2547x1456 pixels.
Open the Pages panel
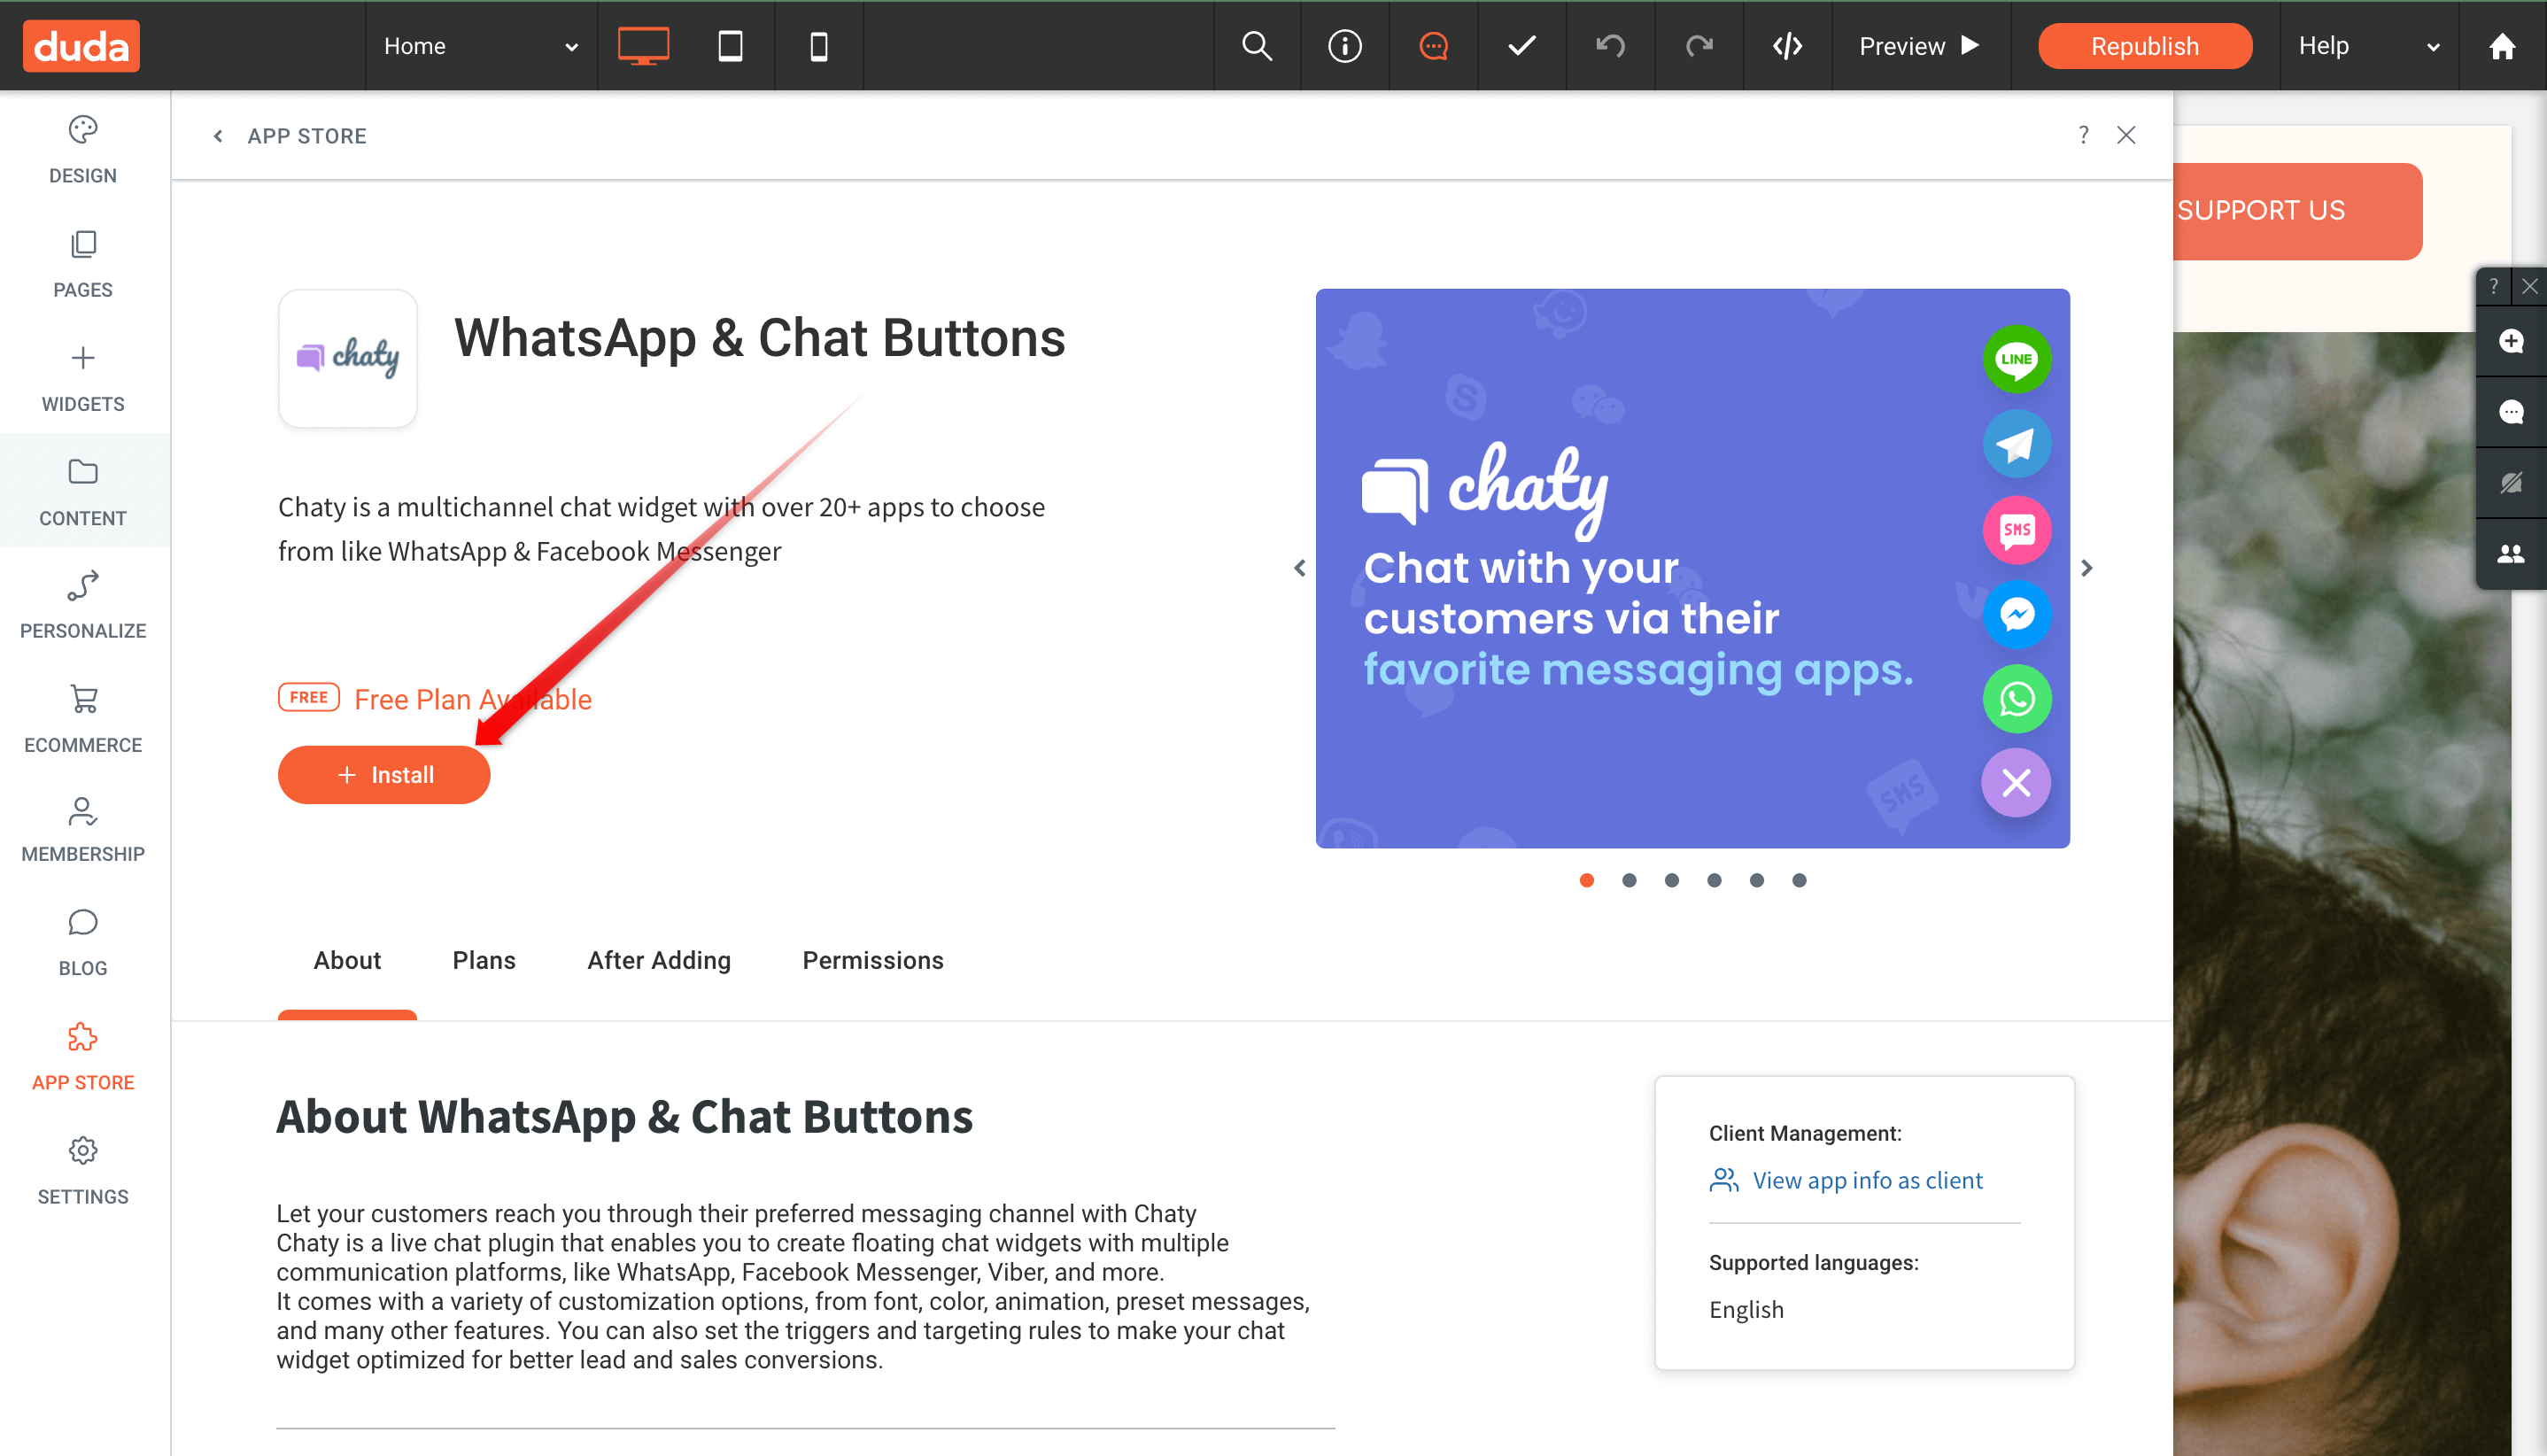click(x=83, y=264)
